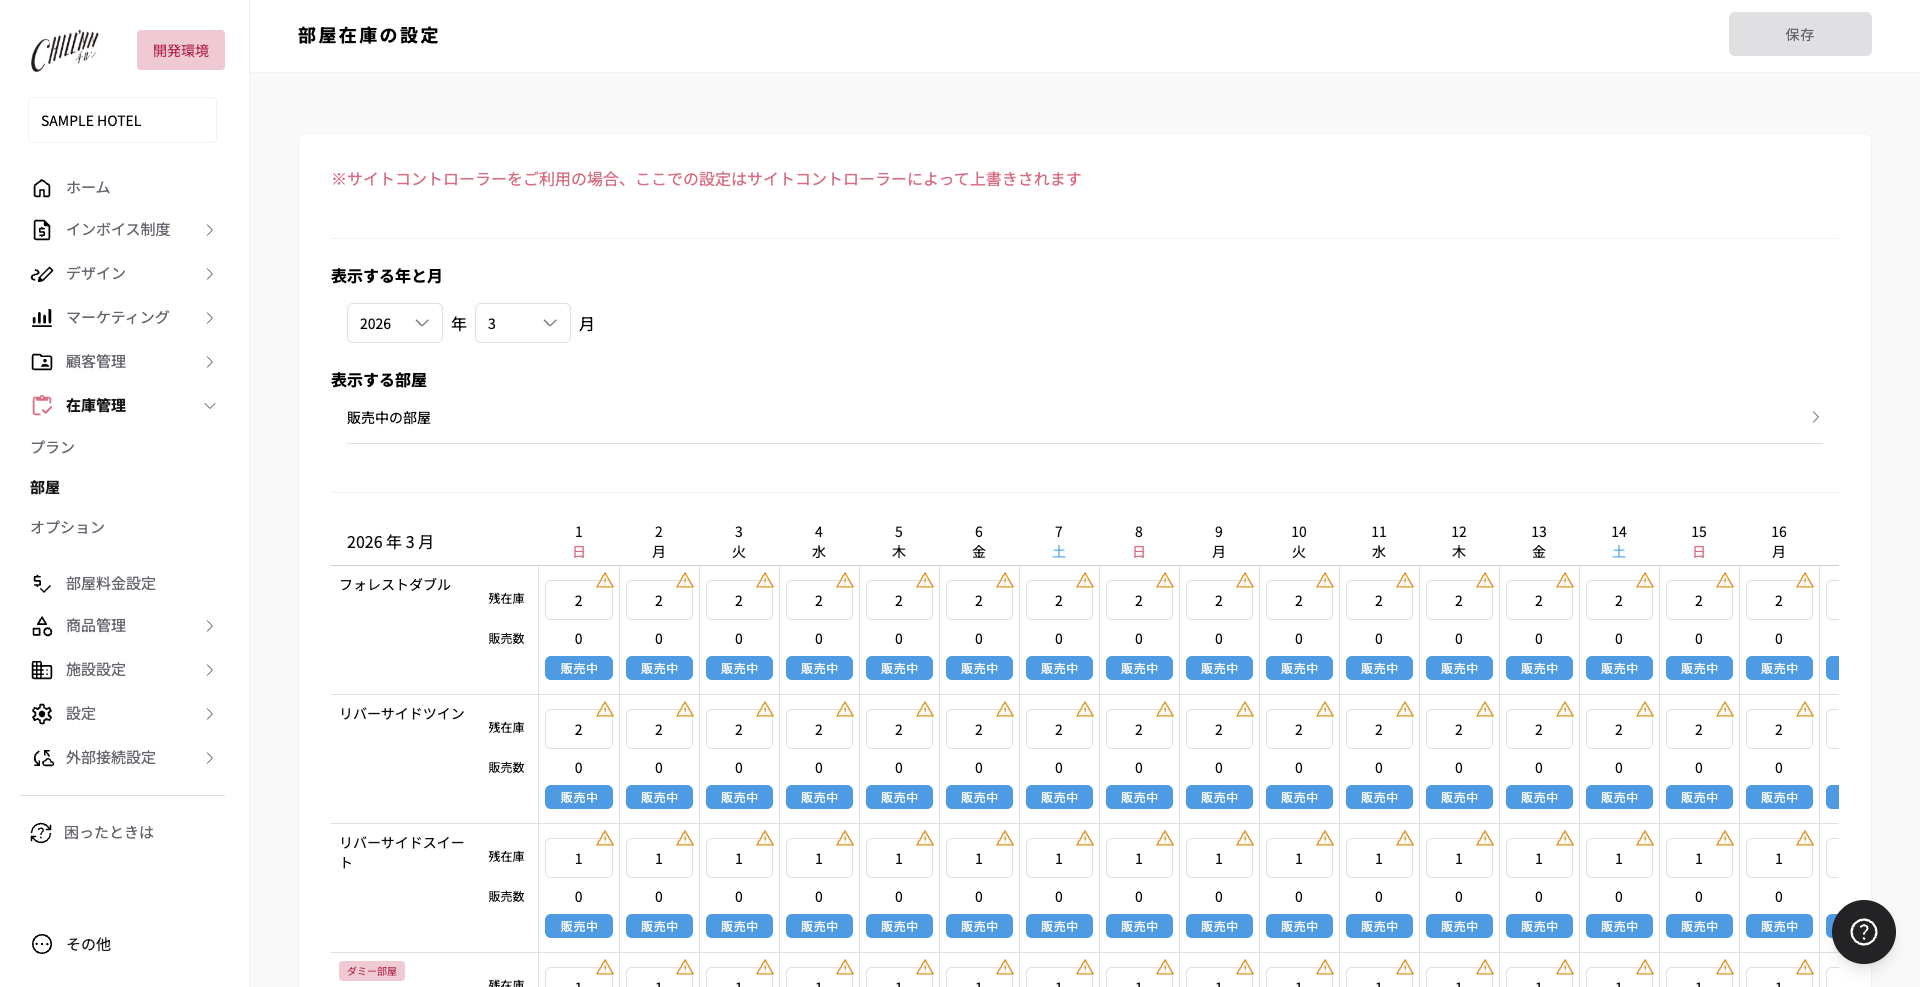Collapse the 在庫管理 menu section
1920x987 pixels.
[210, 406]
